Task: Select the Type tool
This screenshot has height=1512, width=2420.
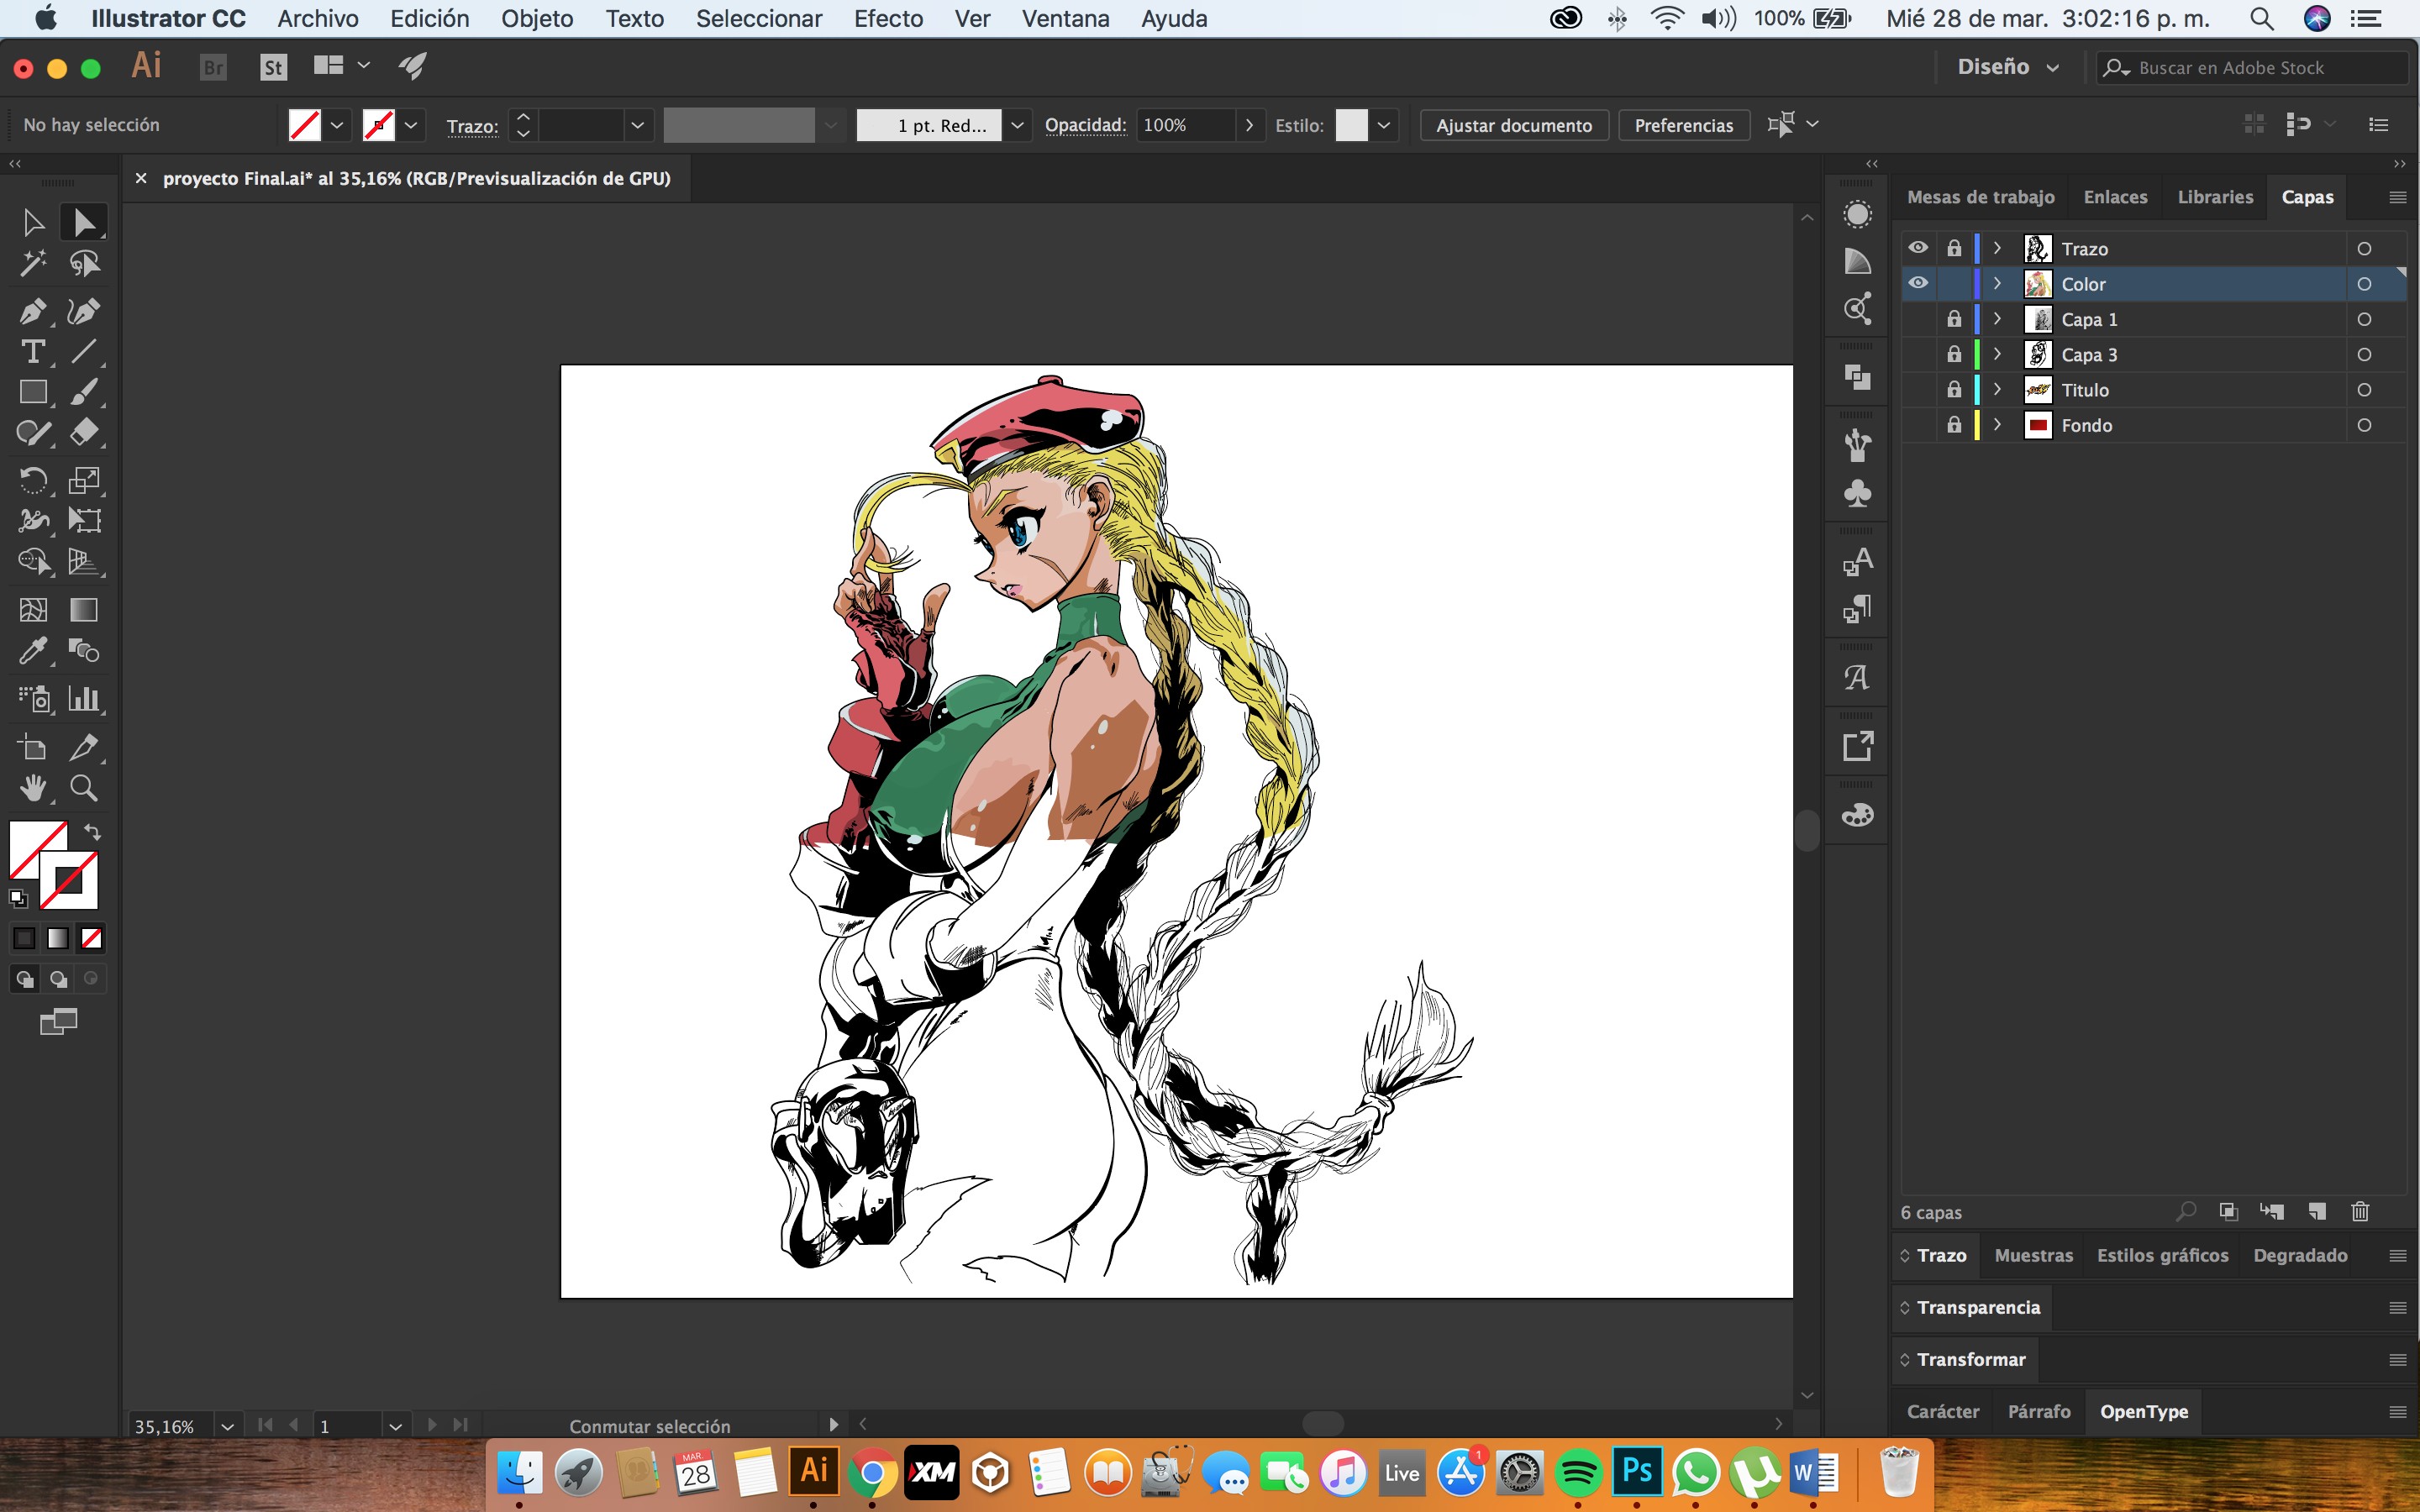Action: click(32, 351)
